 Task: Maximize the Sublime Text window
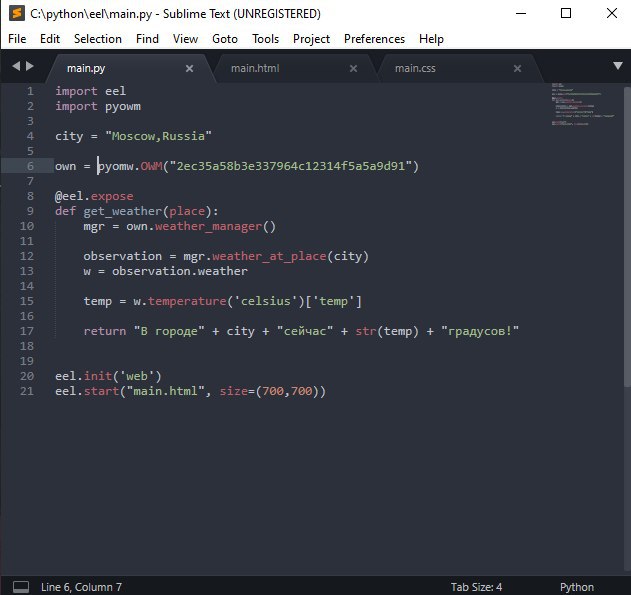pos(566,14)
